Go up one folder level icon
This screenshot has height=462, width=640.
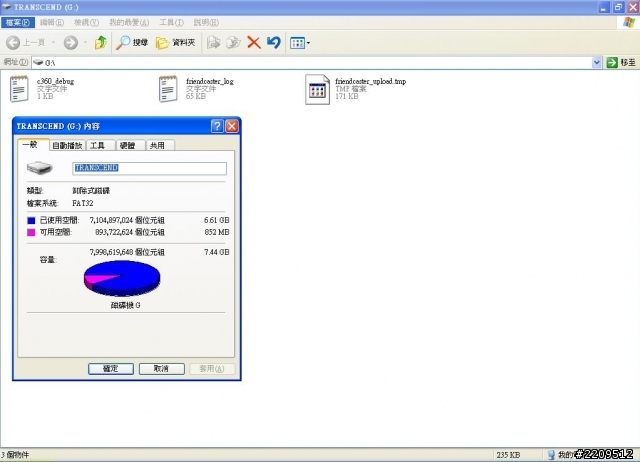[100, 42]
